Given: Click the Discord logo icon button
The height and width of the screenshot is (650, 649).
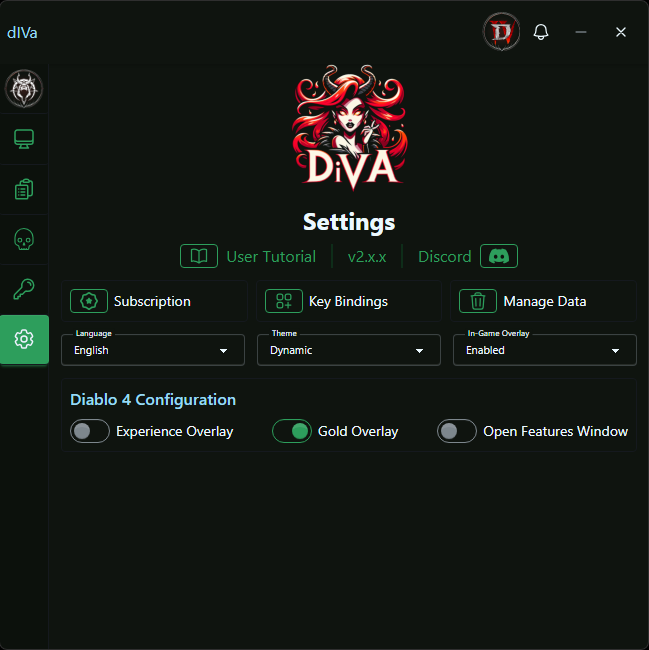Looking at the screenshot, I should (499, 256).
